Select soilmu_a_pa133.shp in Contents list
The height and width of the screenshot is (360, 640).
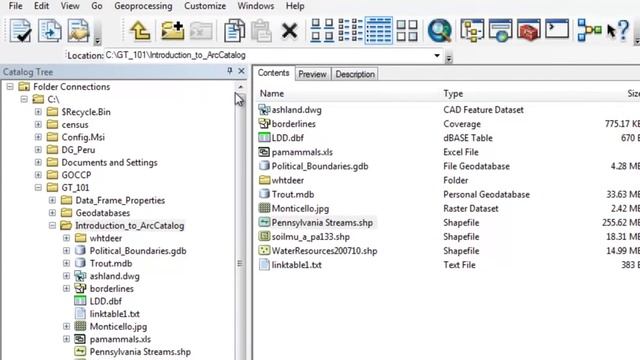[311, 237]
